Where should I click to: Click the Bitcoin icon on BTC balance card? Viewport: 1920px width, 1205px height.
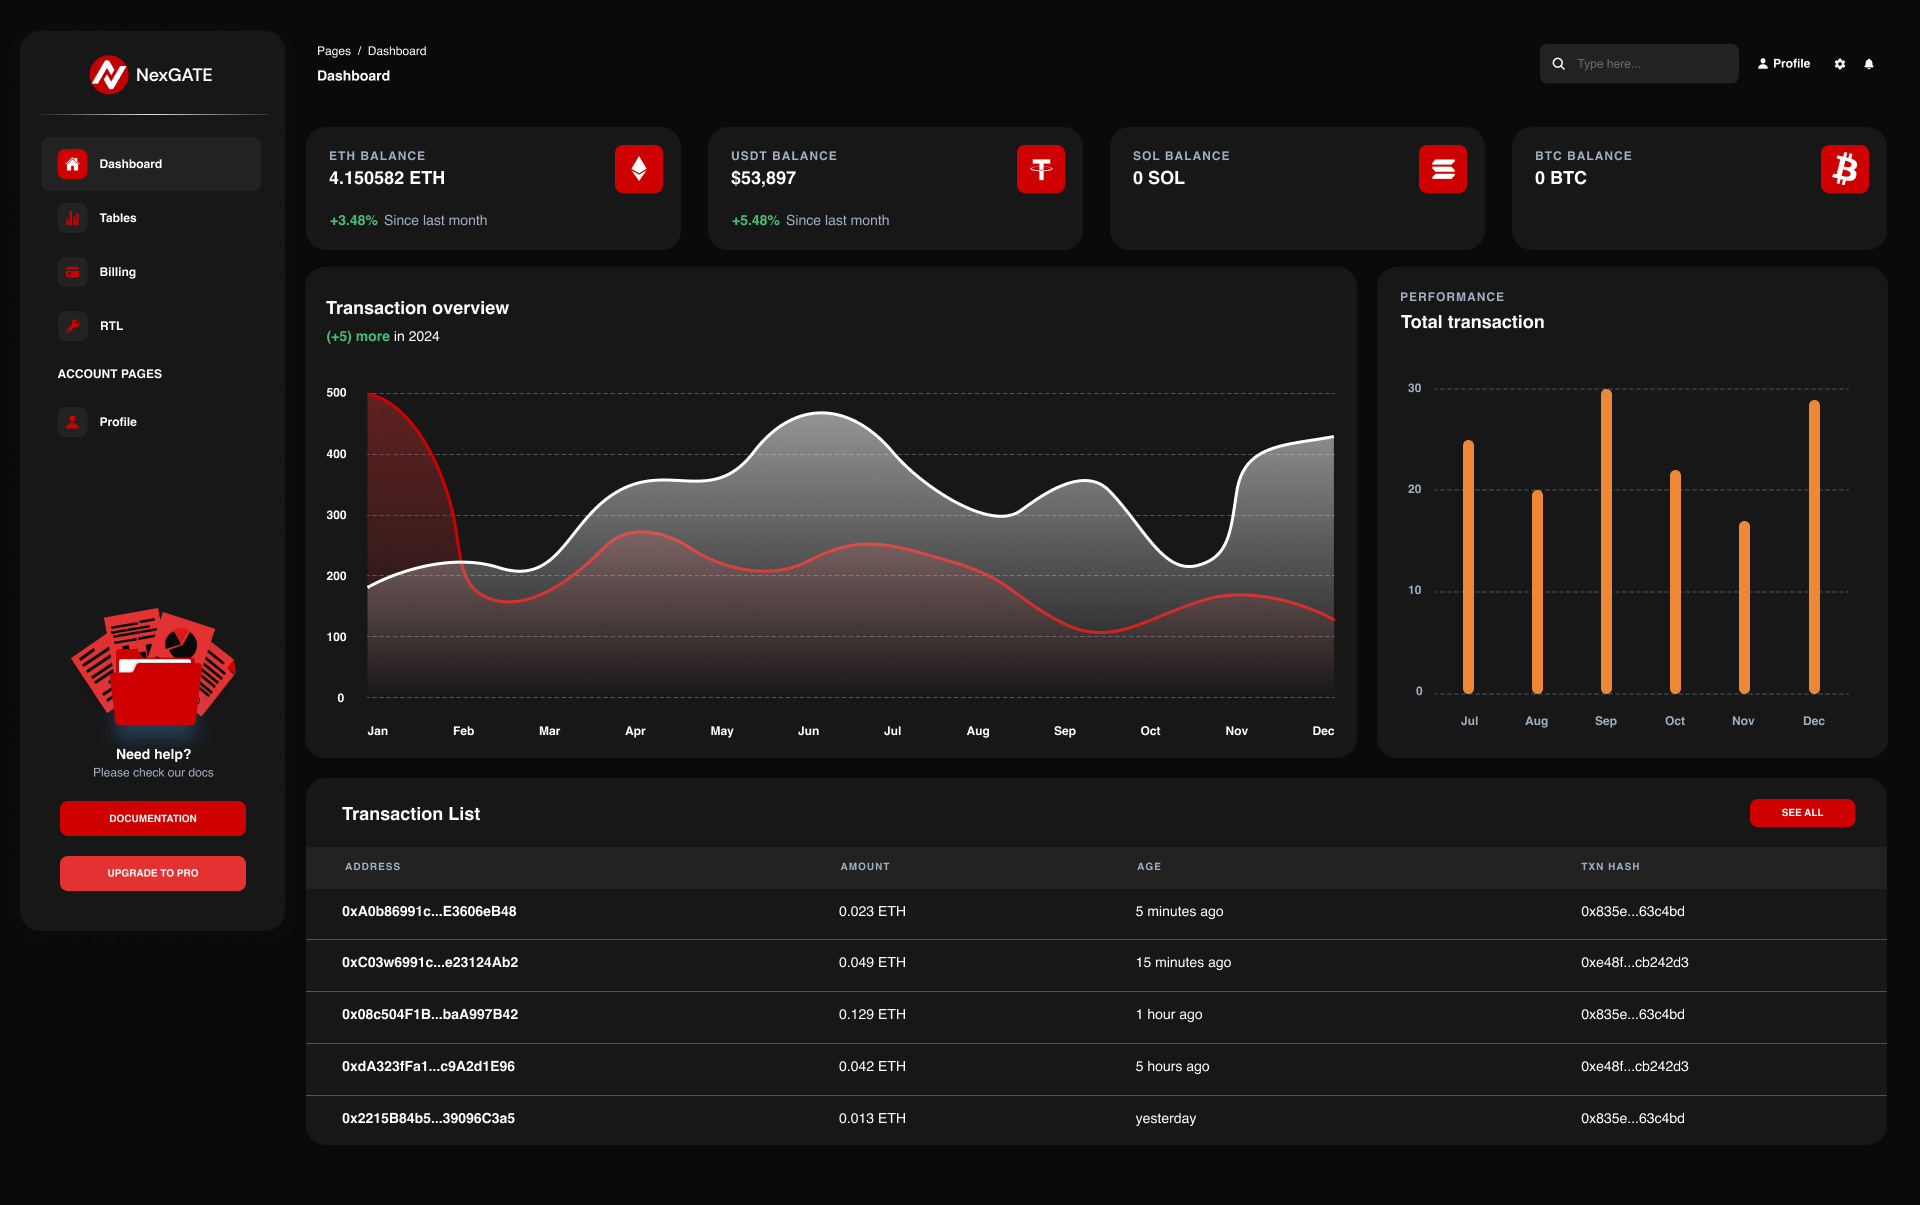pos(1845,169)
